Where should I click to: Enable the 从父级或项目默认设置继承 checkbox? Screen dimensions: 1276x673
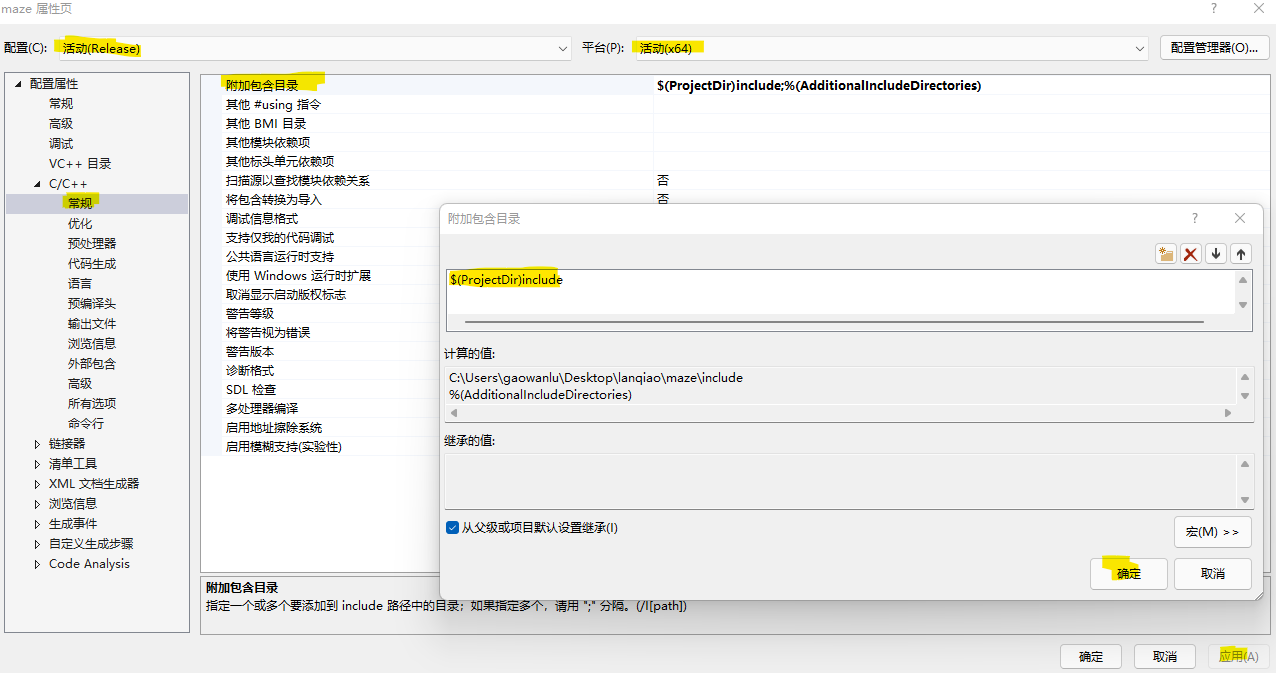pos(452,527)
